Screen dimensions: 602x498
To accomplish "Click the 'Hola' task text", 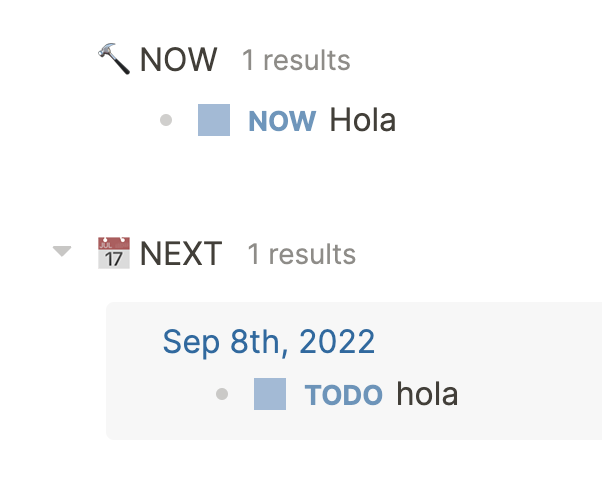I will [363, 120].
